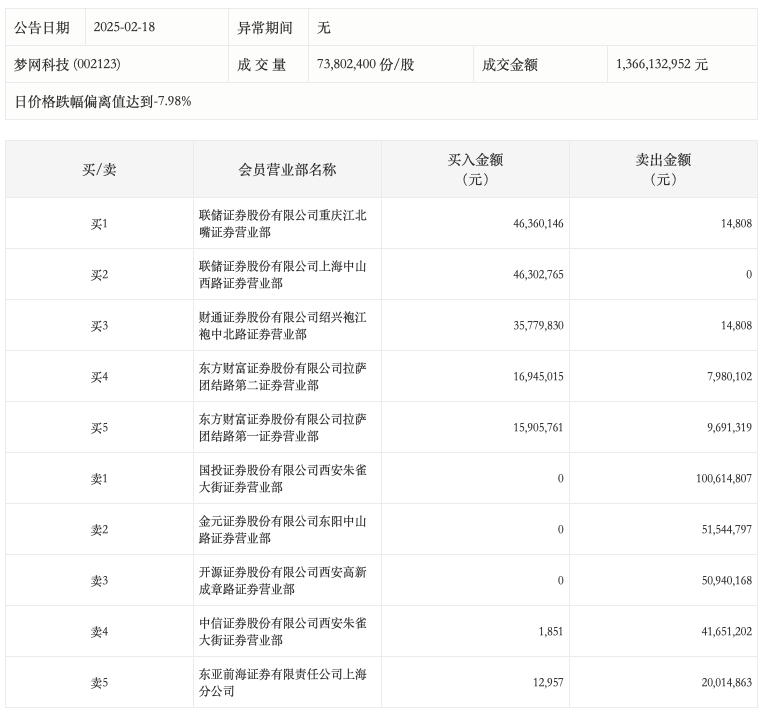764x712 pixels.
Task: Click the 卖出金额 column header
Action: [663, 169]
